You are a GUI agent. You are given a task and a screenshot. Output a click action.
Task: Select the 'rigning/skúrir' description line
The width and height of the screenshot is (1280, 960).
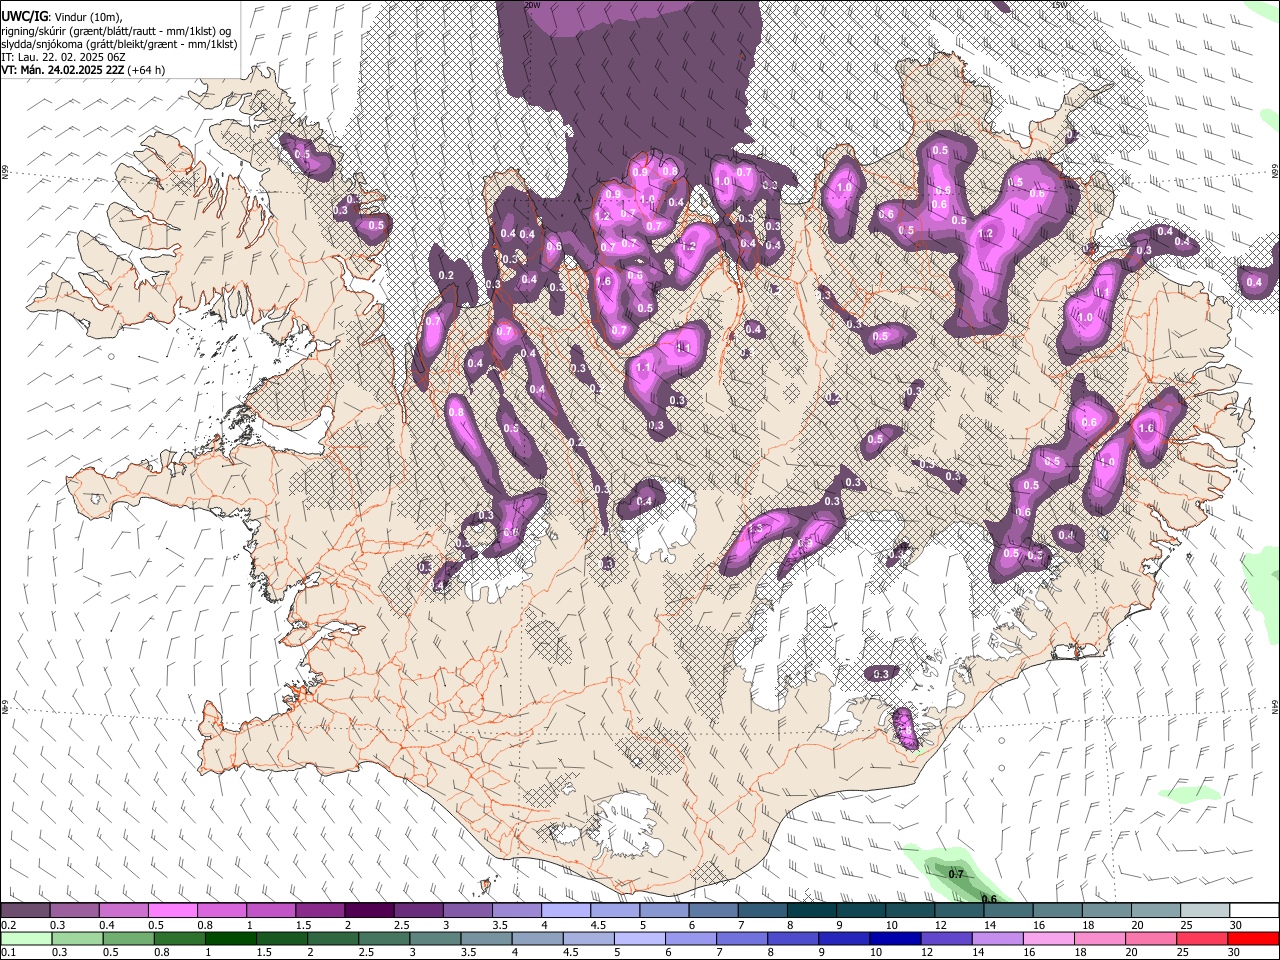[x=116, y=31]
